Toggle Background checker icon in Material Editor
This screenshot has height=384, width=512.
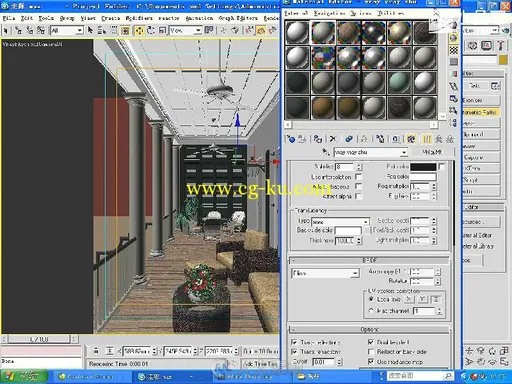click(454, 50)
